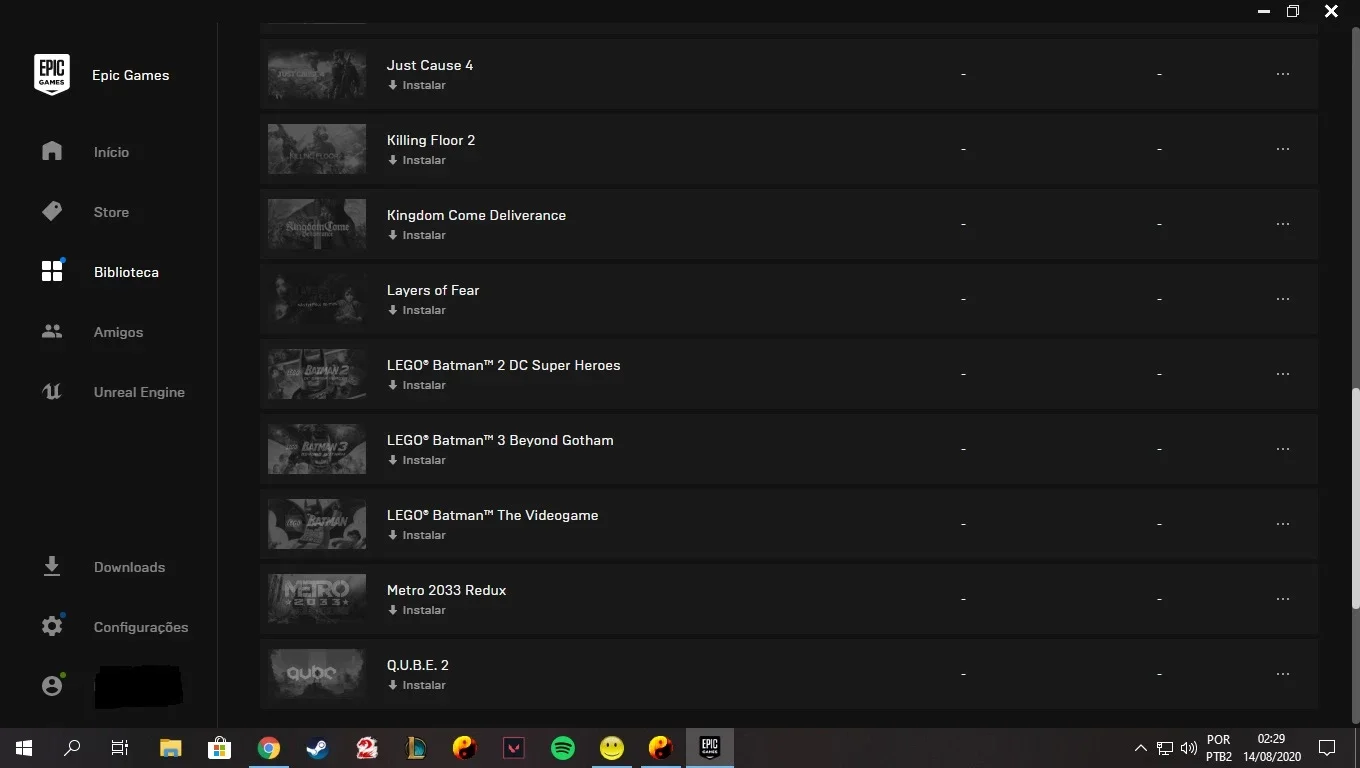Click the LEGO Batman The Videogame title
1360x768 pixels.
tap(492, 515)
